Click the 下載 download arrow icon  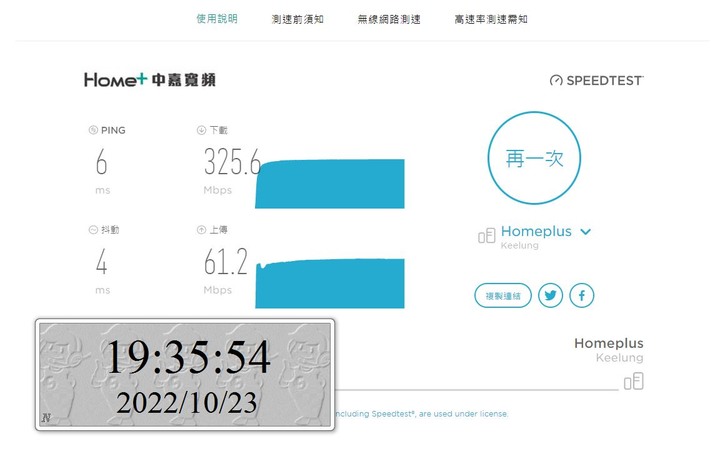click(x=201, y=130)
